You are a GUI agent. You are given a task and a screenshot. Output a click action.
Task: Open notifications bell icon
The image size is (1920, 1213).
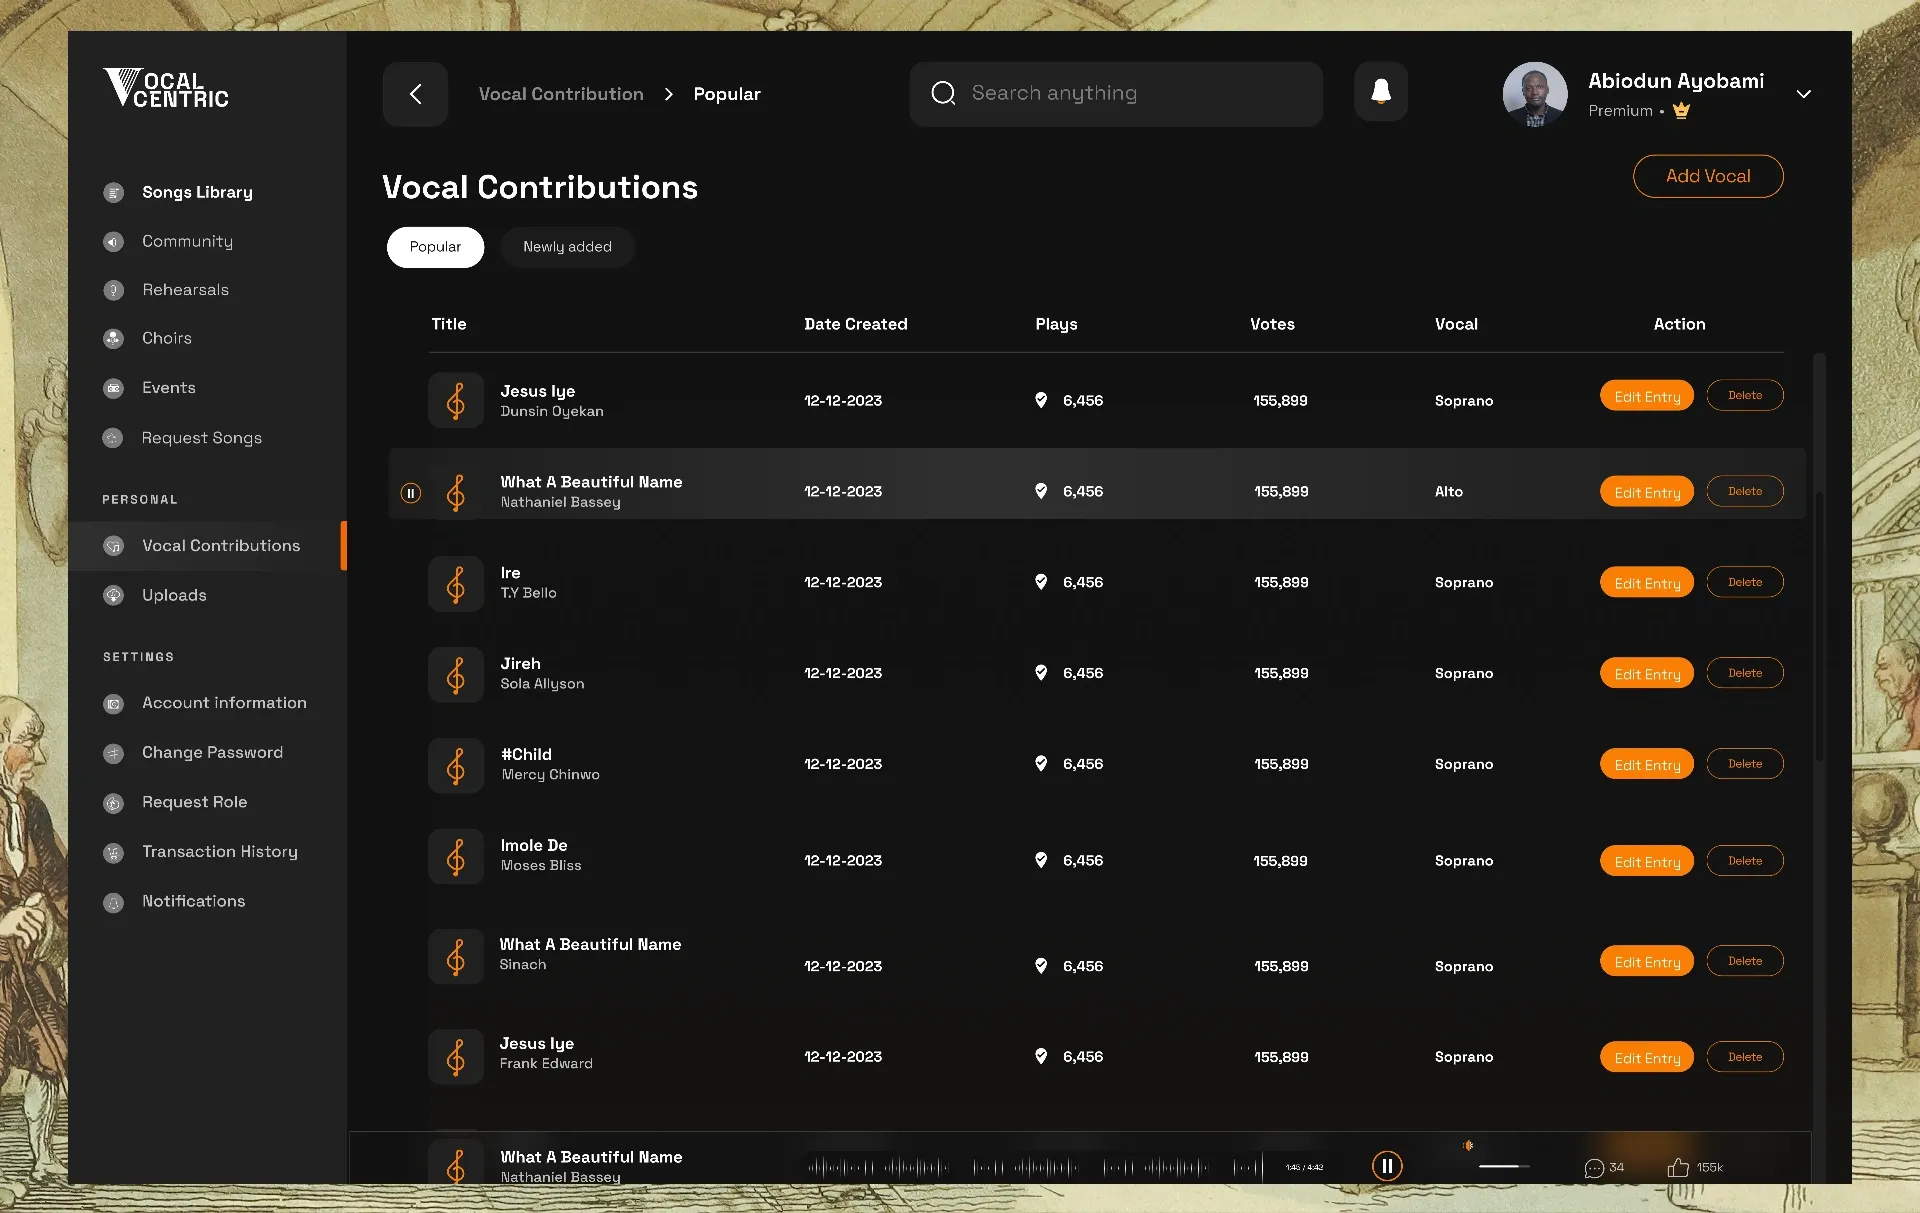point(1381,92)
